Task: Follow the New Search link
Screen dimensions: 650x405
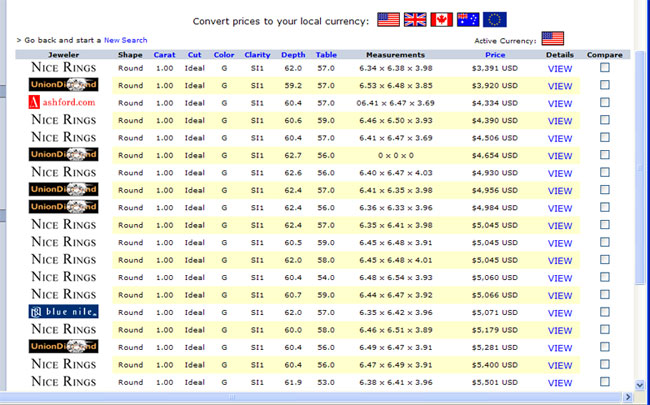Action: (x=125, y=40)
